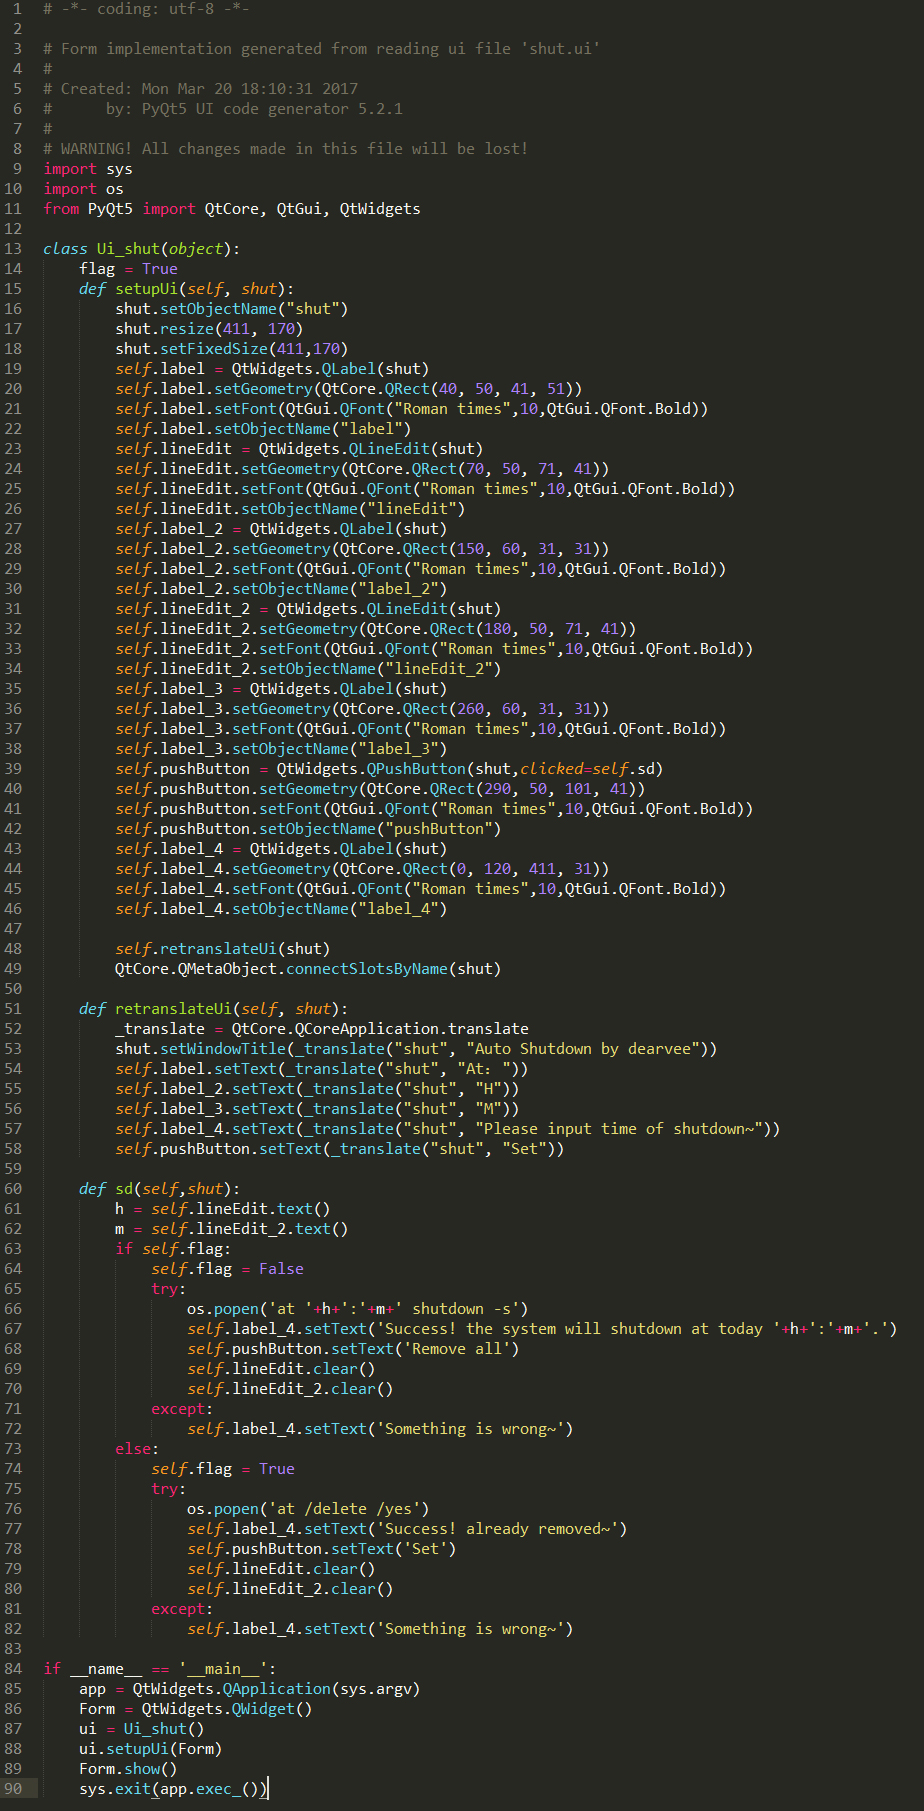Screen dimensions: 924x1811
Task: Click os.popen('at /delete /yes') call
Action: point(308,1509)
